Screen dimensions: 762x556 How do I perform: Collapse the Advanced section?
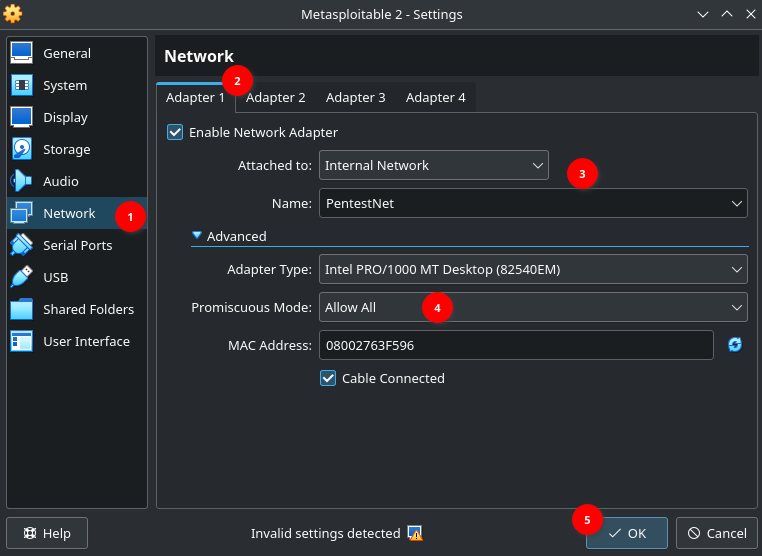(198, 237)
